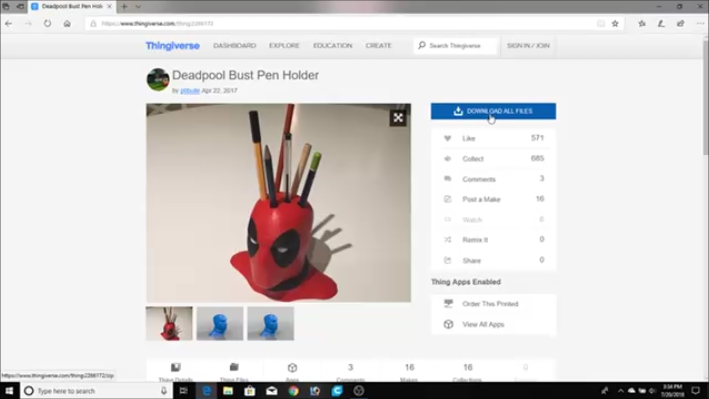The height and width of the screenshot is (399, 709).
Task: Switch to Thing Details tab
Action: pyautogui.click(x=175, y=372)
